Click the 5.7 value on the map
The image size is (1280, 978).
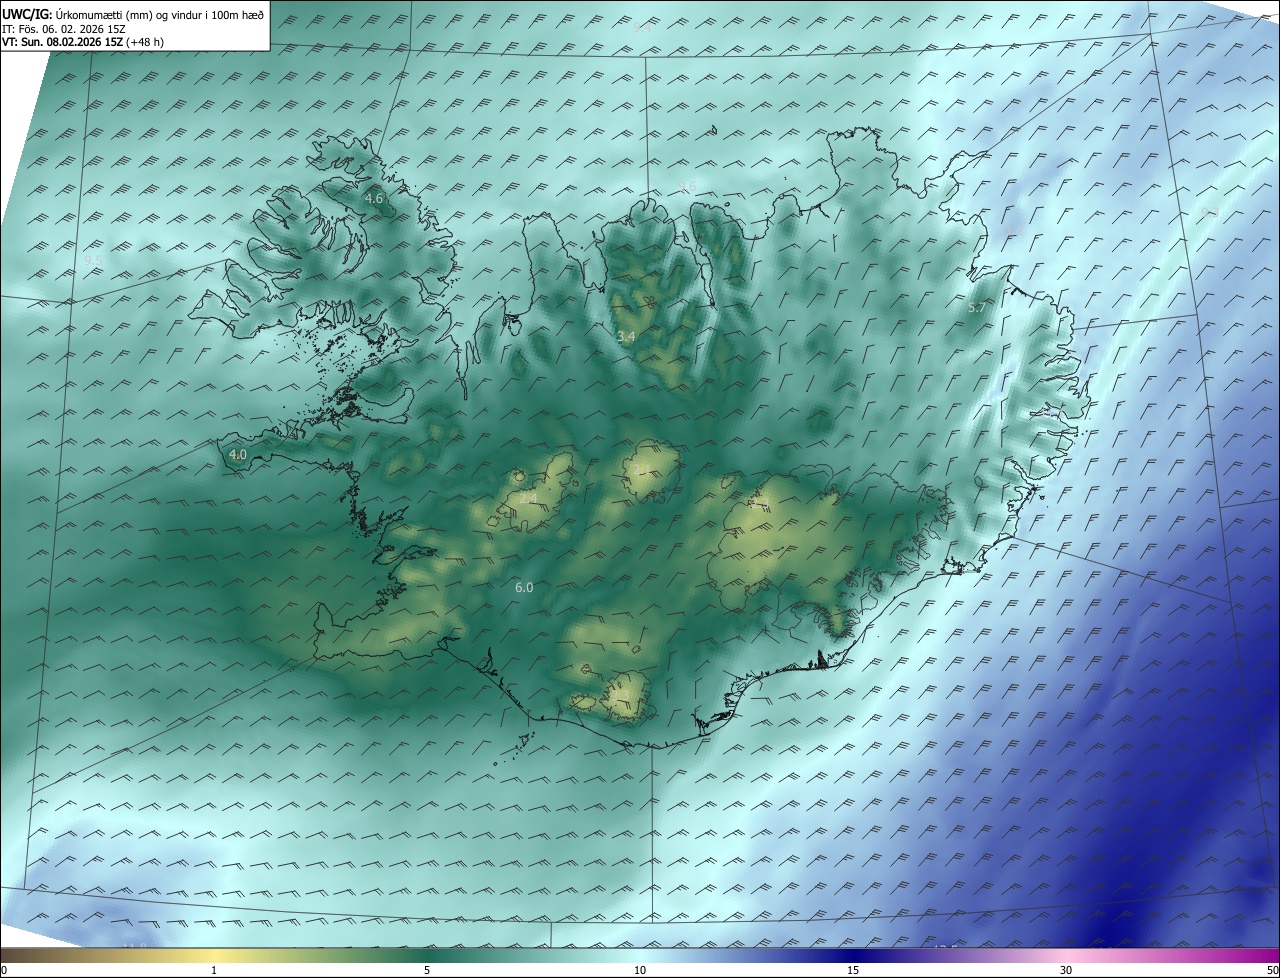[x=977, y=308]
